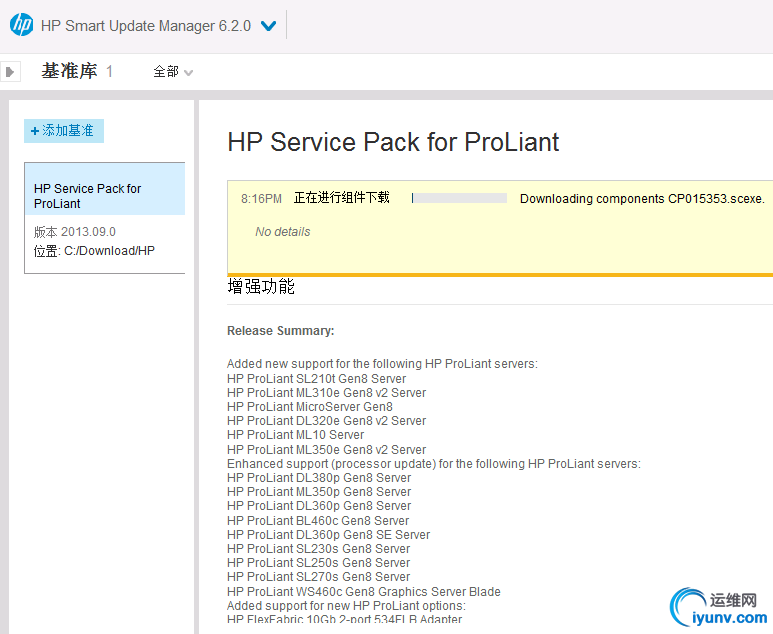Click the HP ProLiant SL230s Gen8 Server line
This screenshot has width=773, height=634.
coord(318,549)
